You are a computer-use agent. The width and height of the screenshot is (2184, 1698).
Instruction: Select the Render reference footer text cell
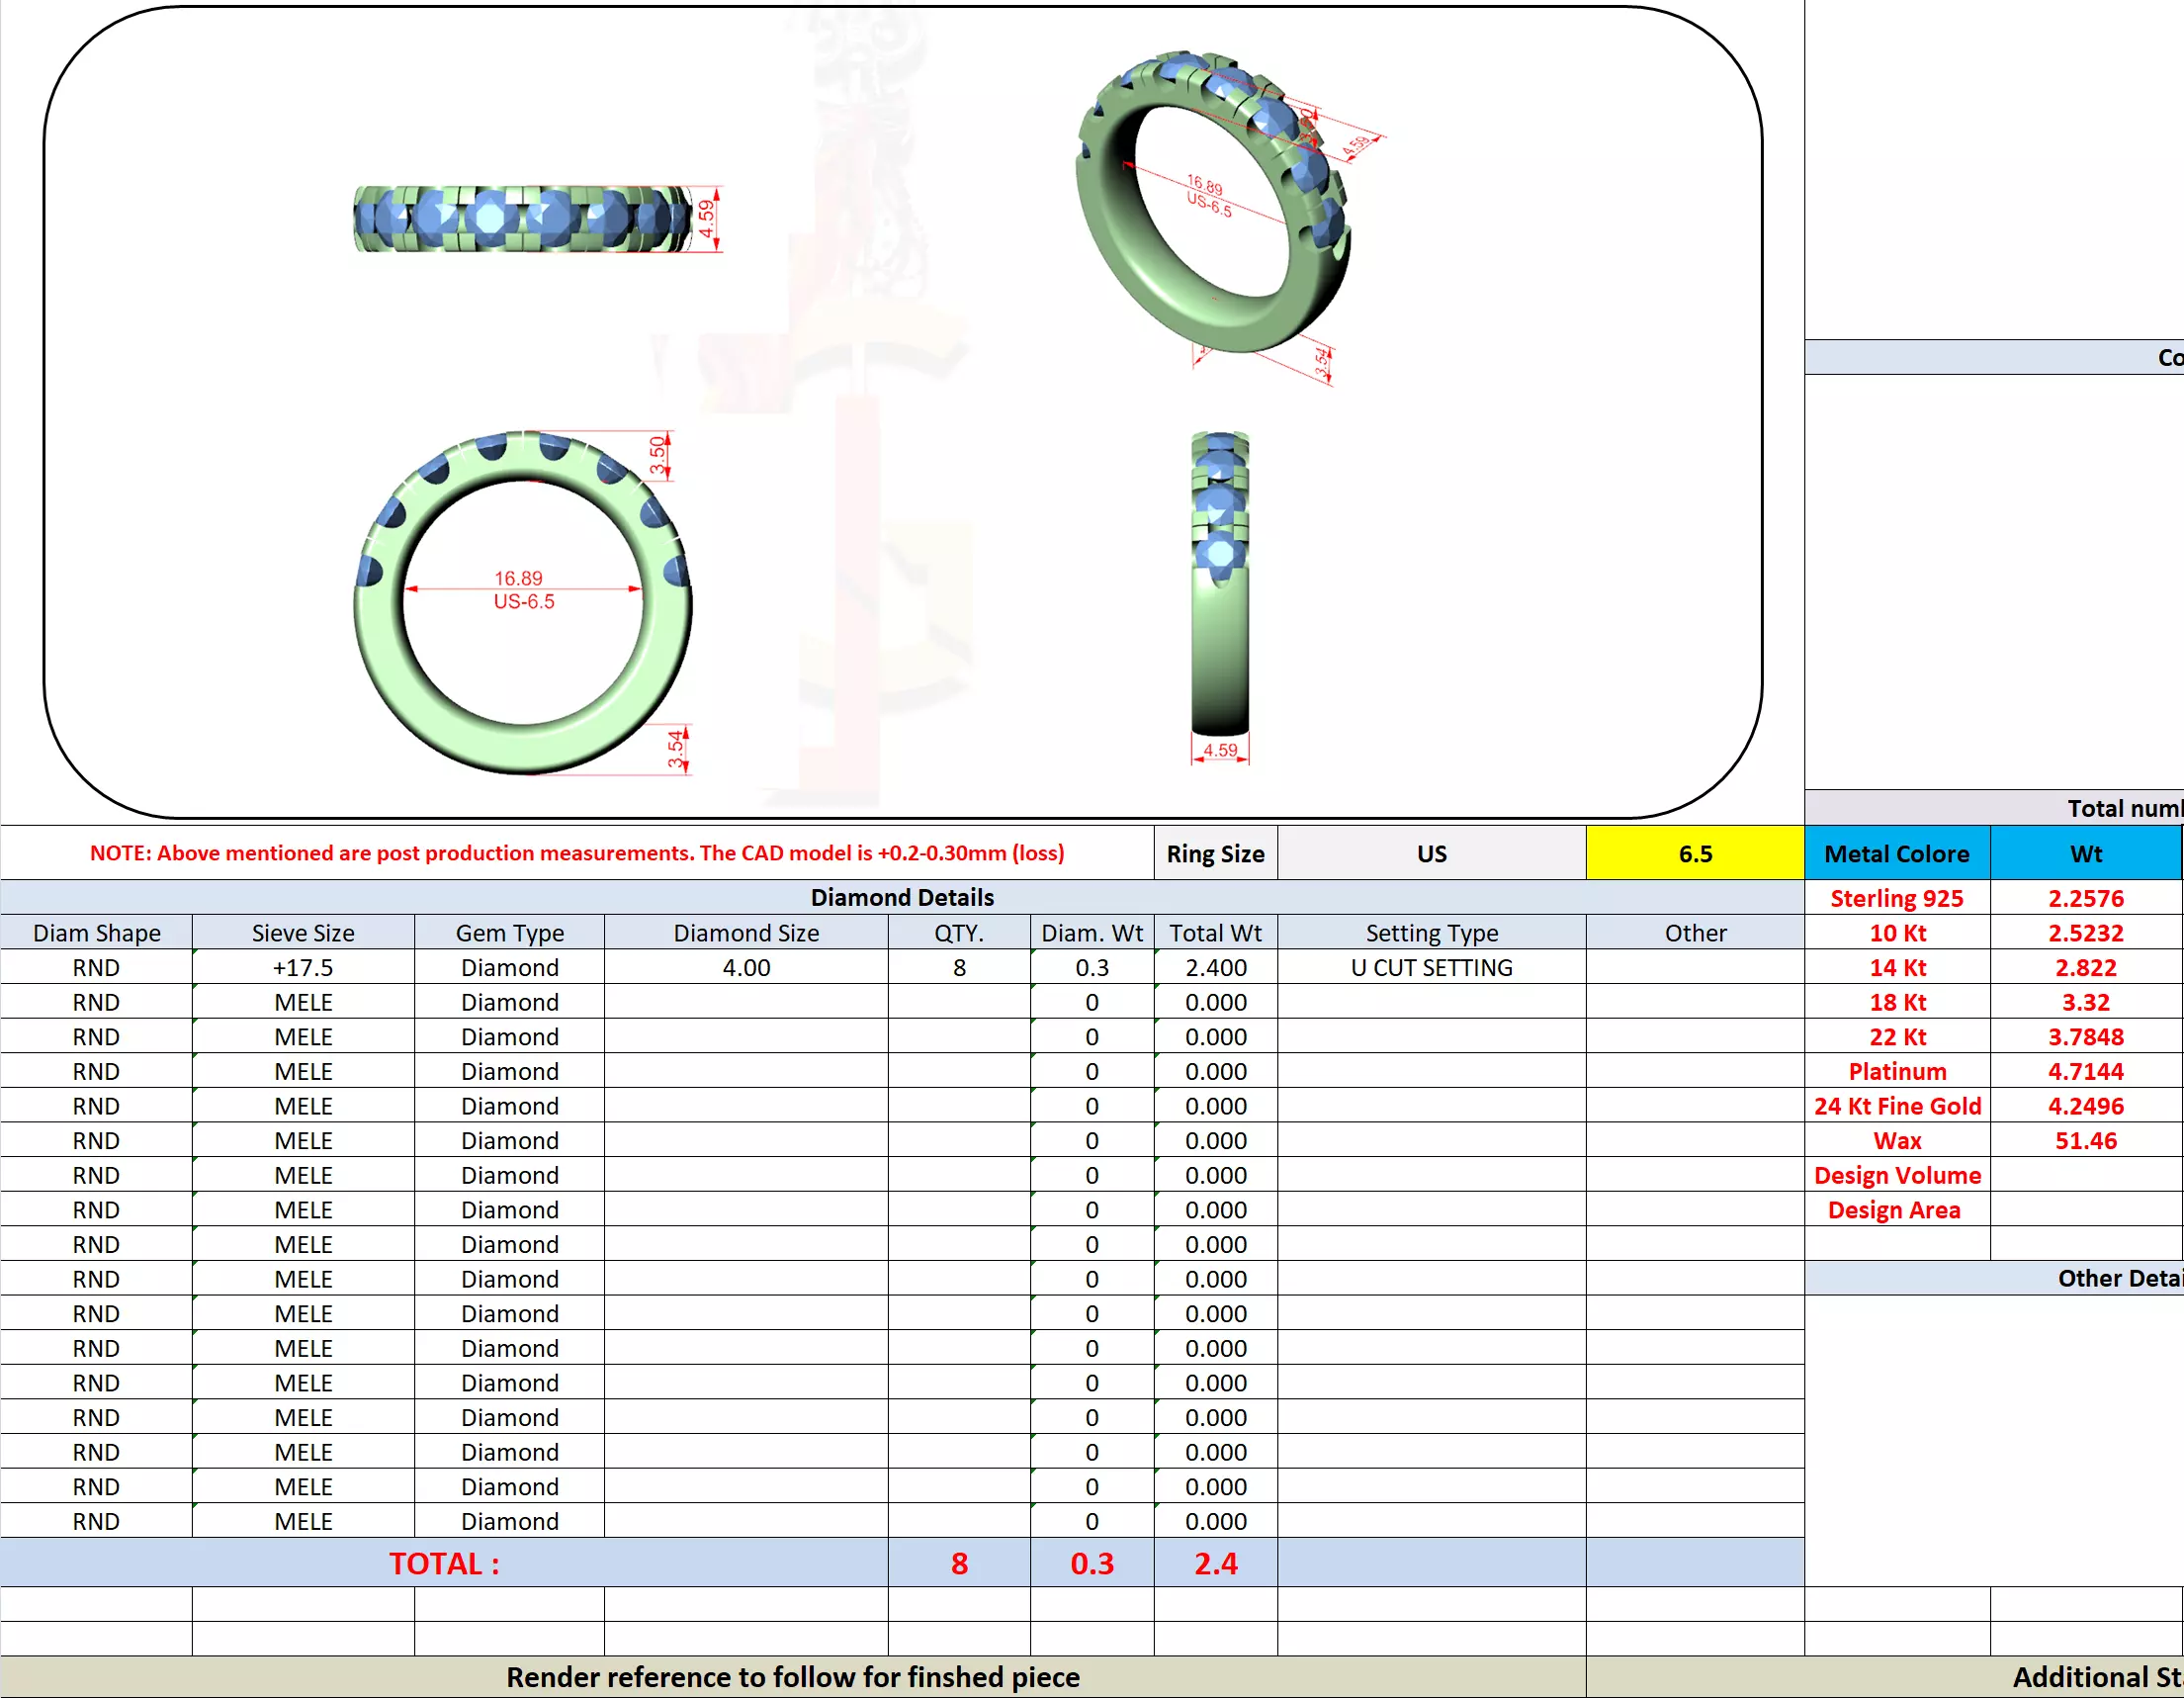792,1676
